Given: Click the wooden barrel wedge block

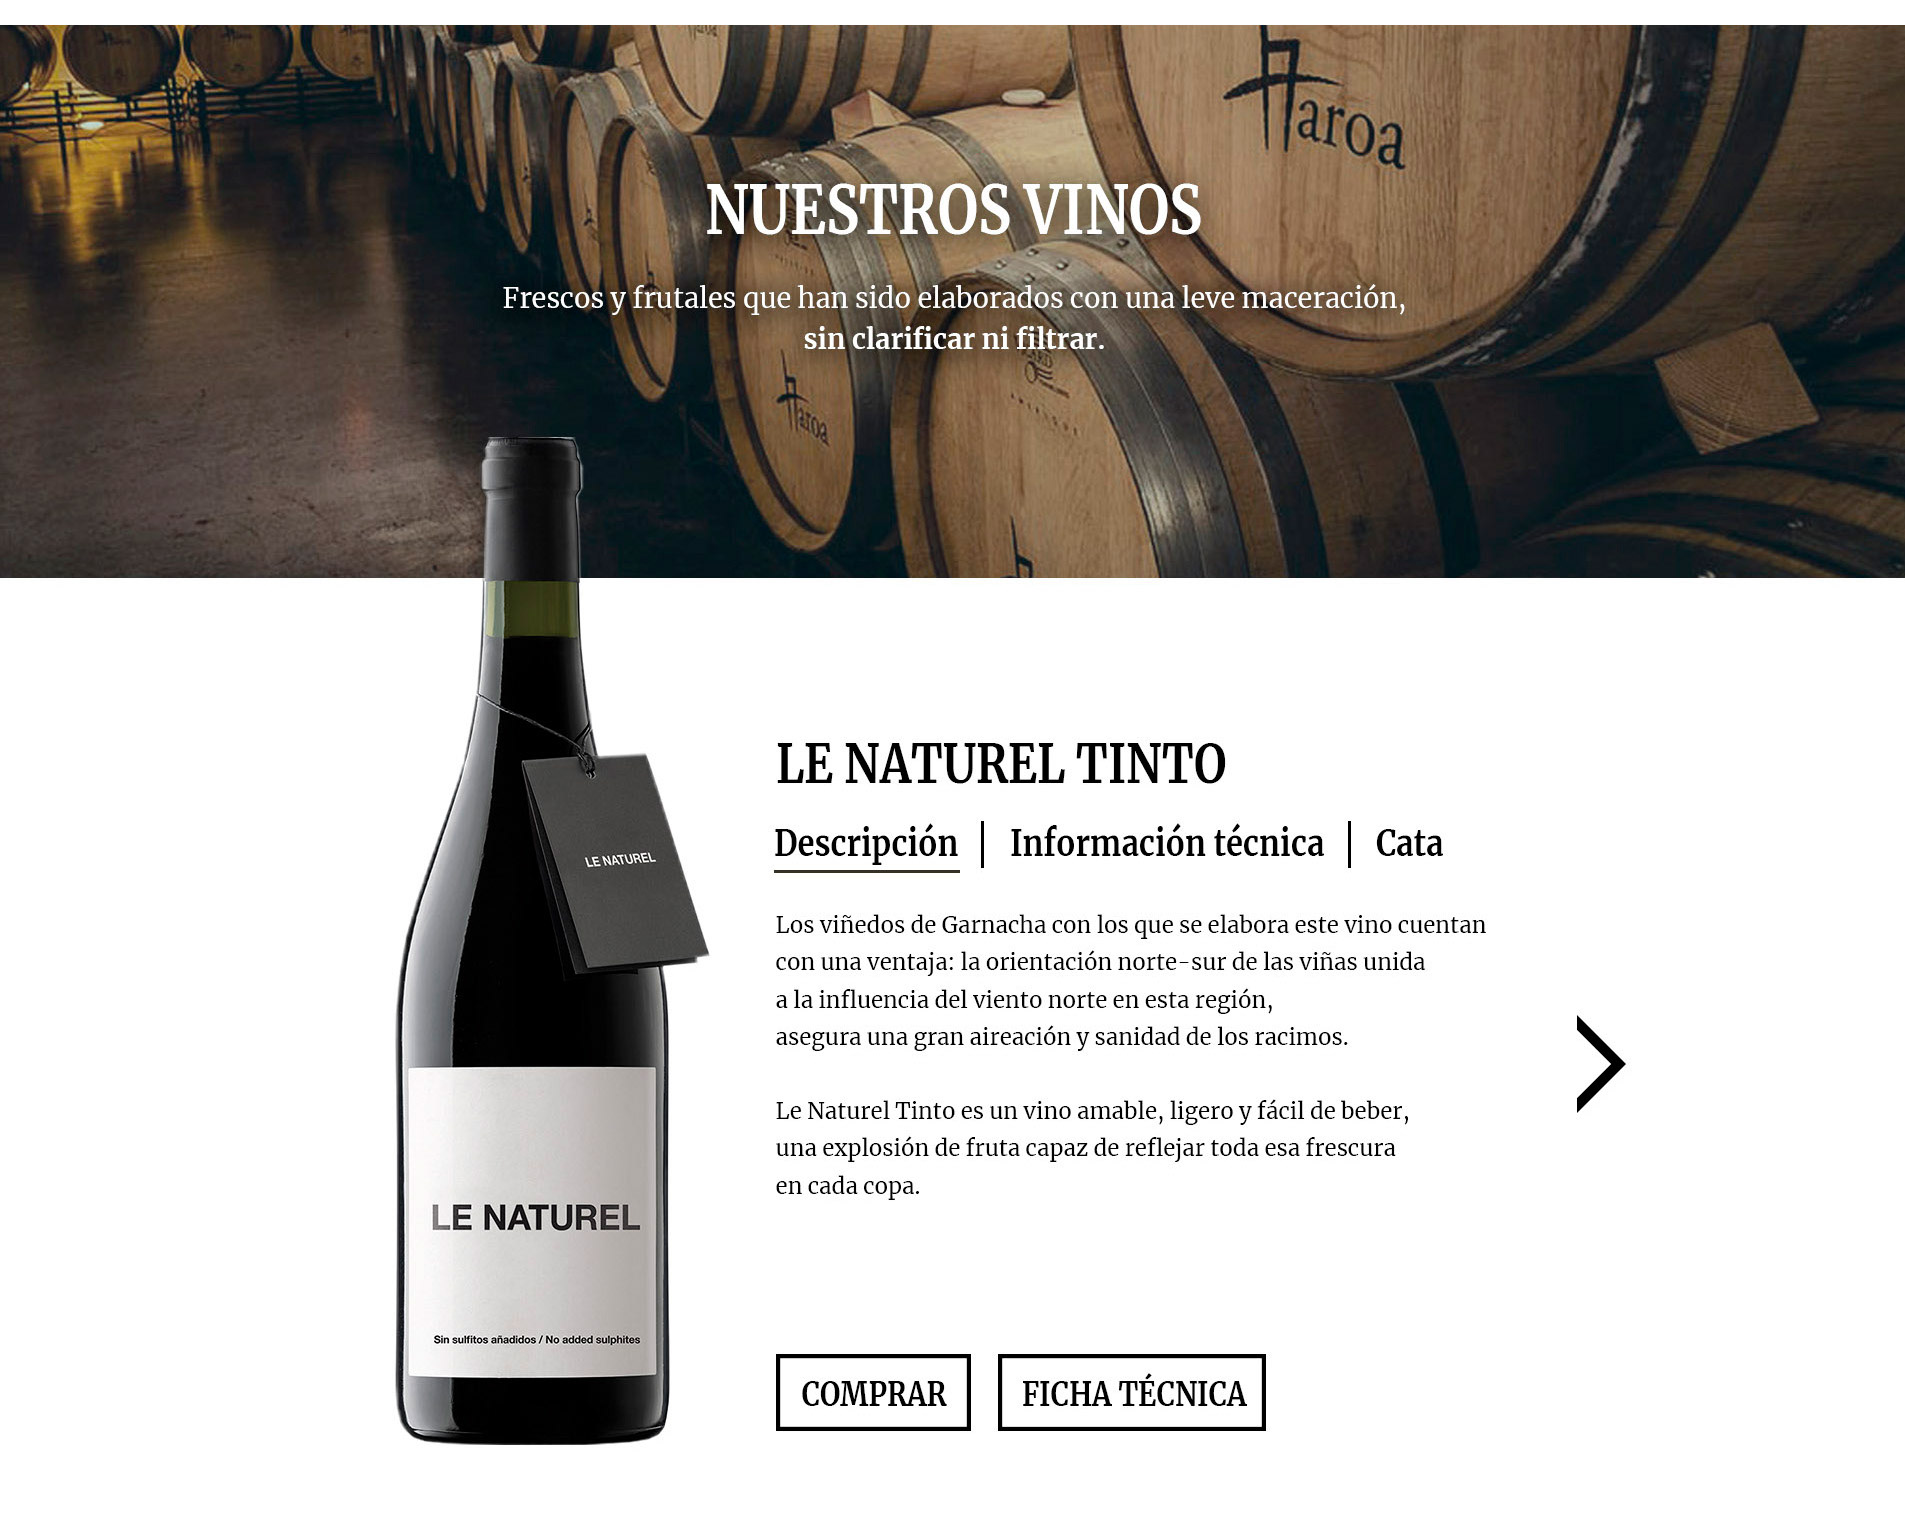Looking at the screenshot, I should point(1735,389).
